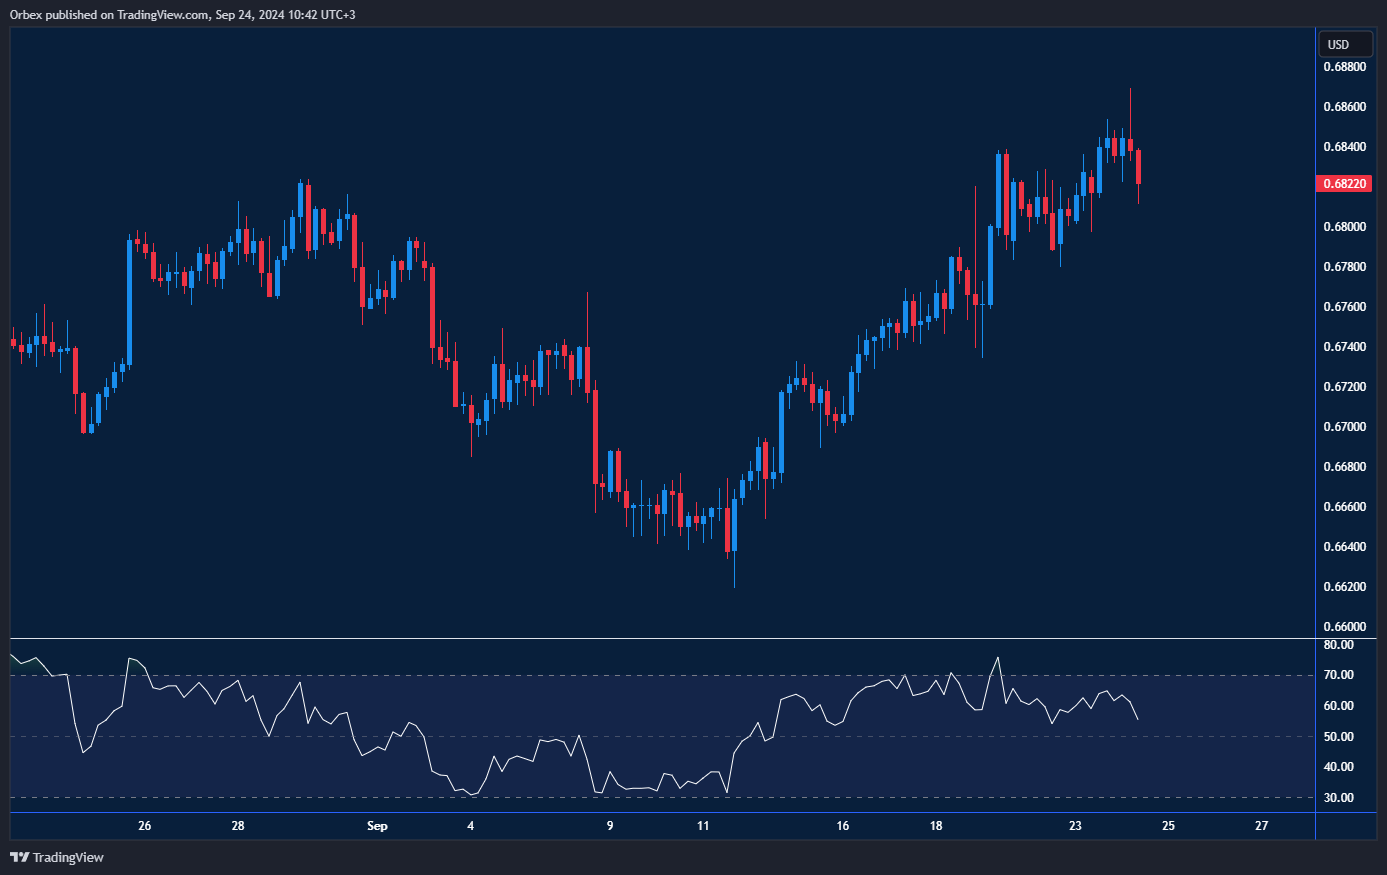
Task: Click the 0.67200 price axis label
Action: [x=1345, y=387]
